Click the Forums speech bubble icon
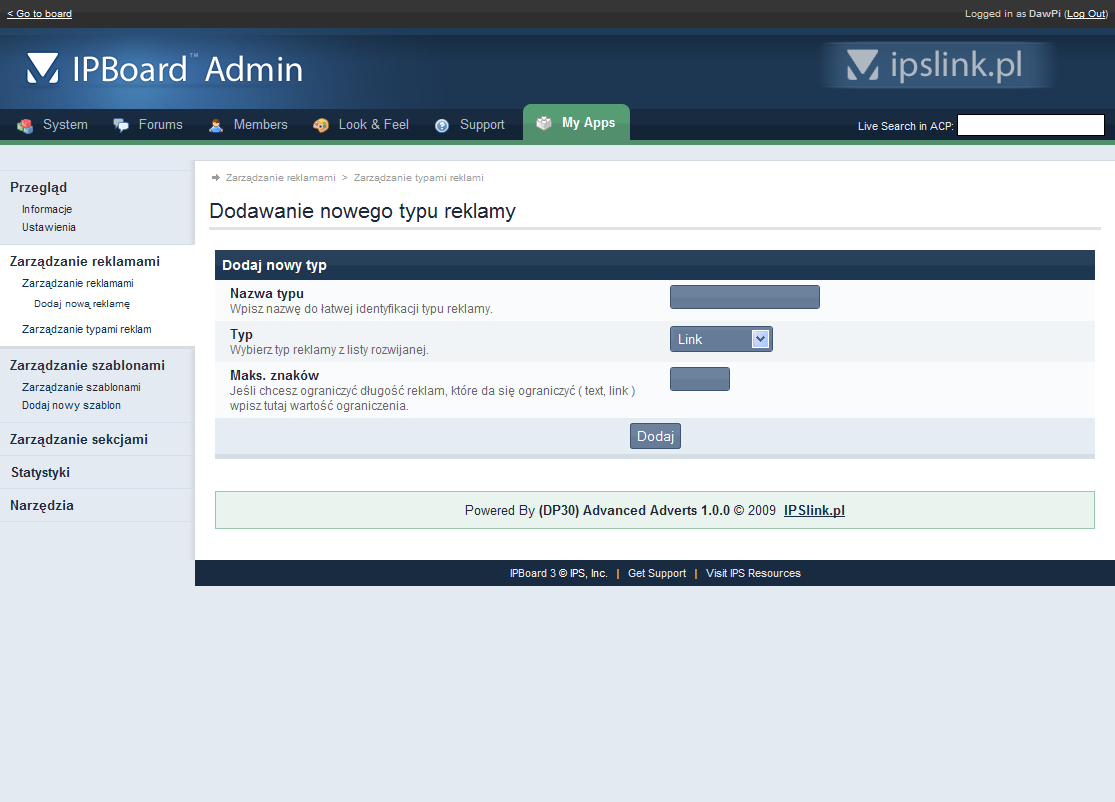1115x802 pixels. point(121,126)
